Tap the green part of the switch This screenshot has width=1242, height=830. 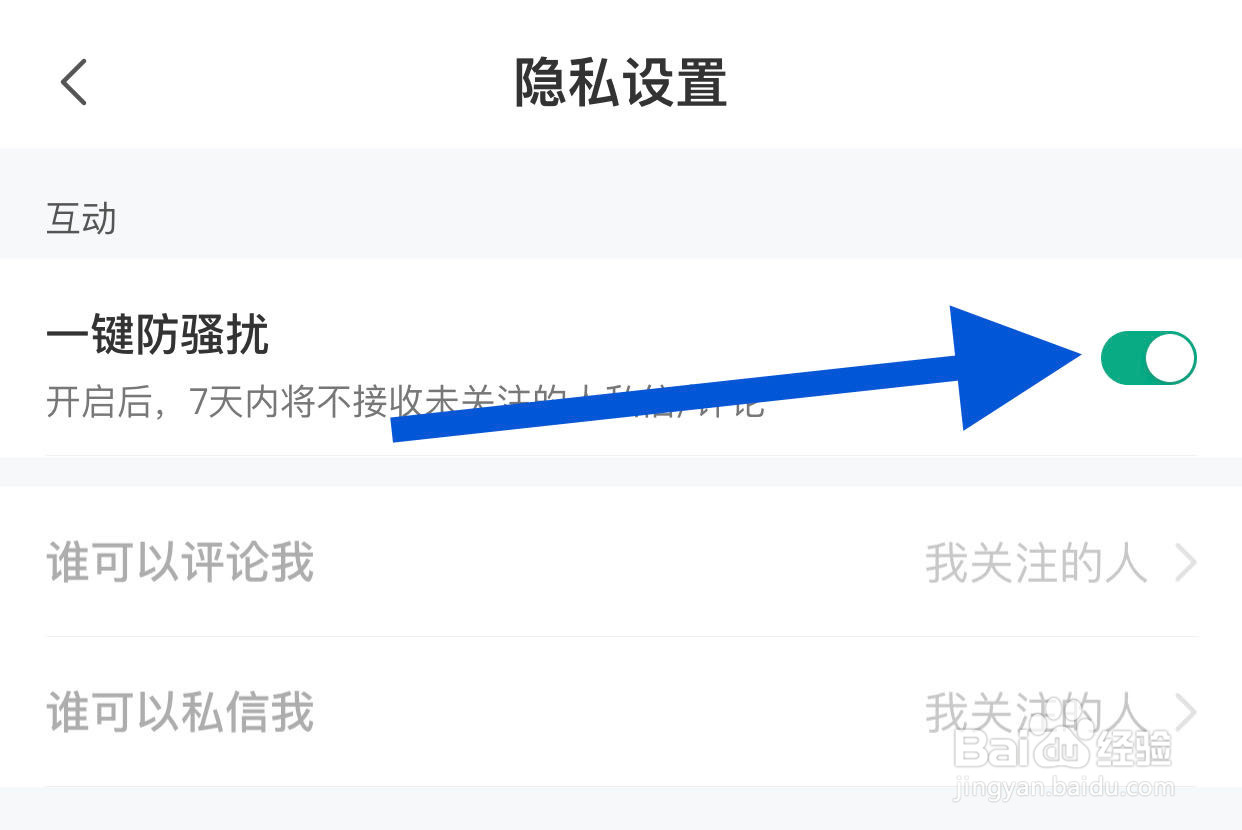(1122, 358)
